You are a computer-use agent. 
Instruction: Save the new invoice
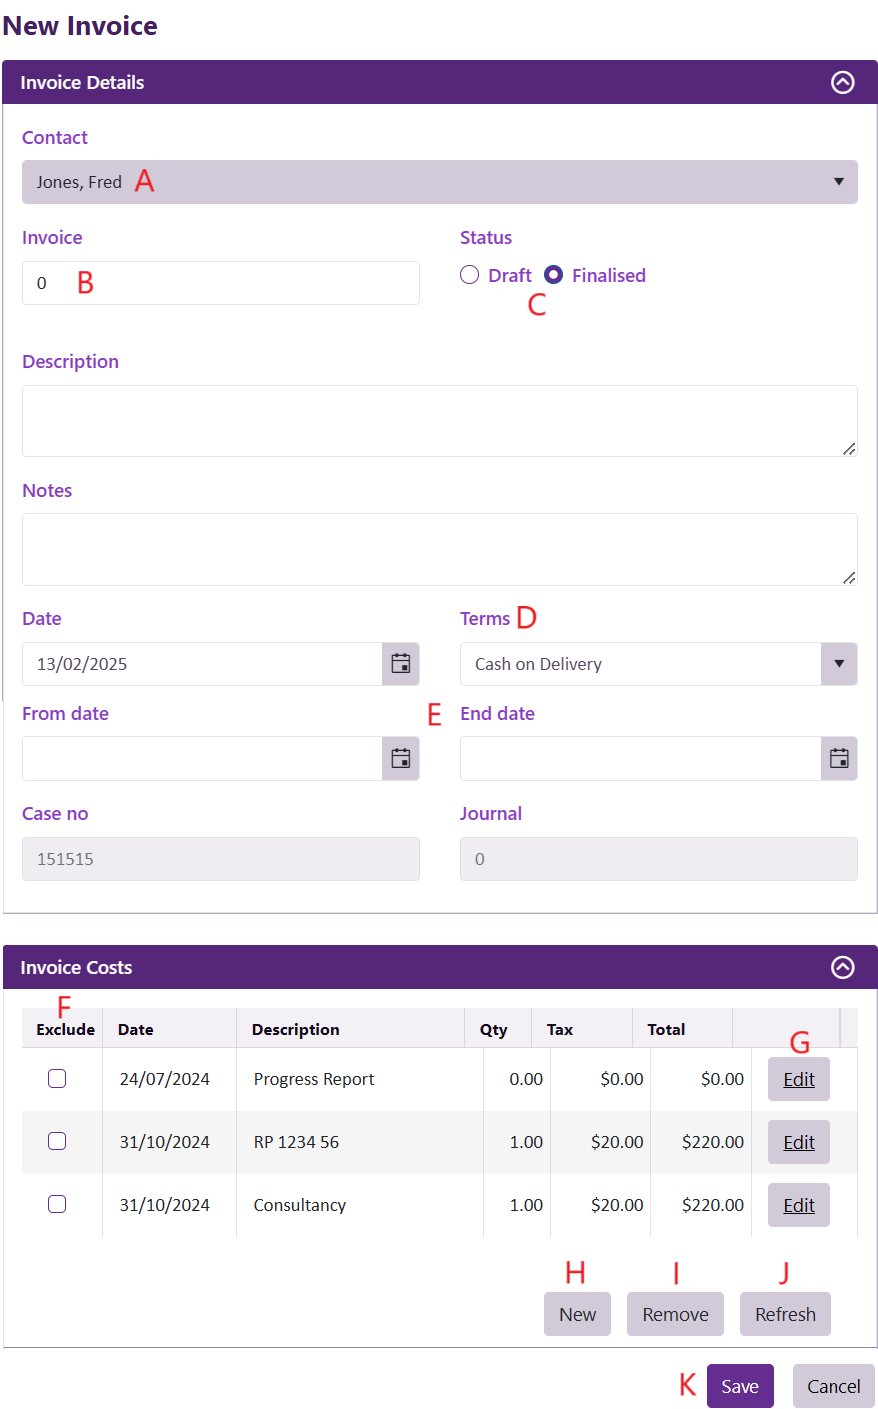740,1386
